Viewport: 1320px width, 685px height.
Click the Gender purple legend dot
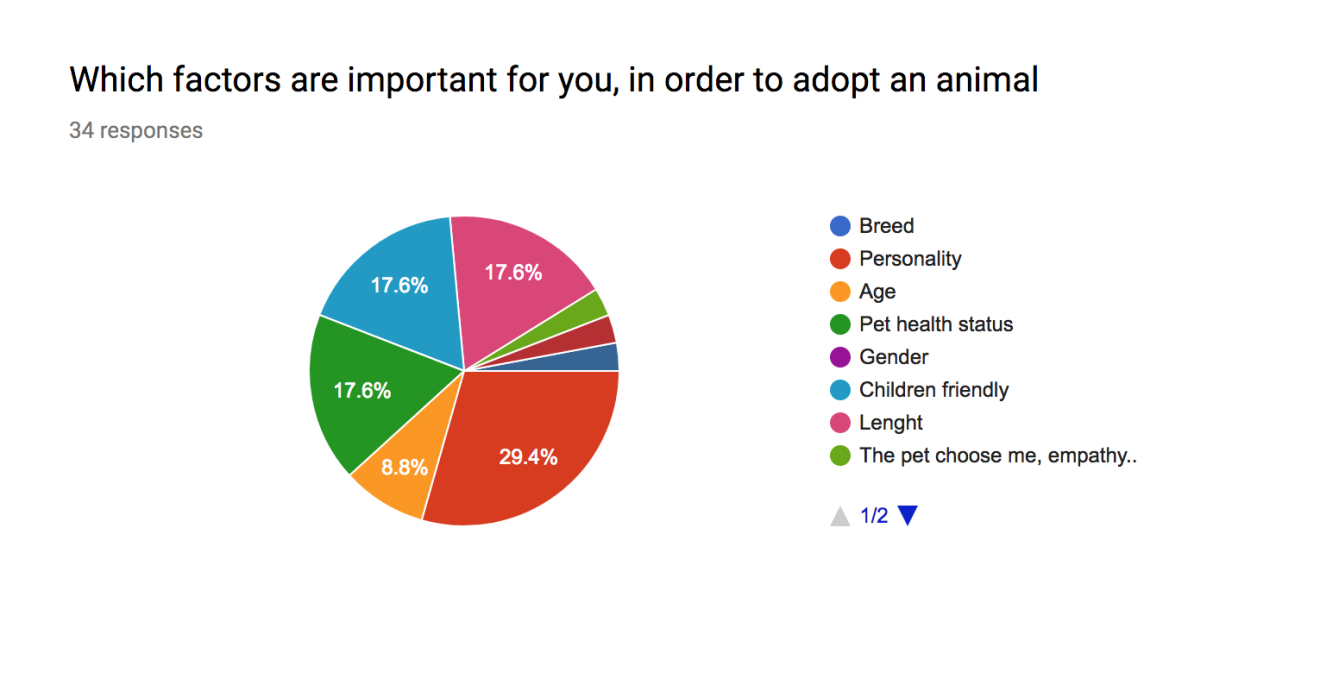tap(840, 358)
